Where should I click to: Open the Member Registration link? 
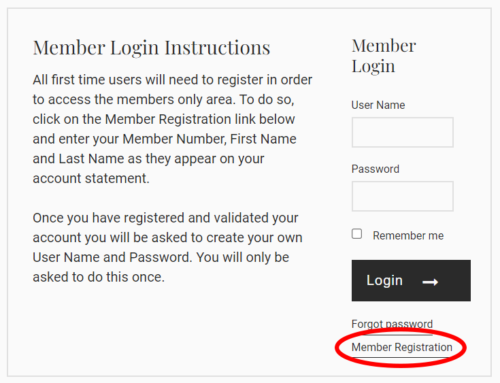(402, 347)
